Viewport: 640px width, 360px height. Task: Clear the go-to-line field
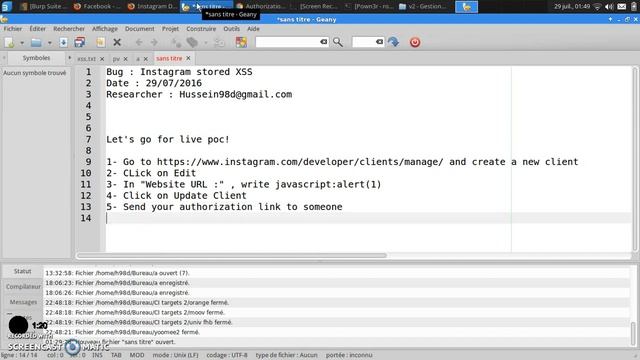[380, 42]
